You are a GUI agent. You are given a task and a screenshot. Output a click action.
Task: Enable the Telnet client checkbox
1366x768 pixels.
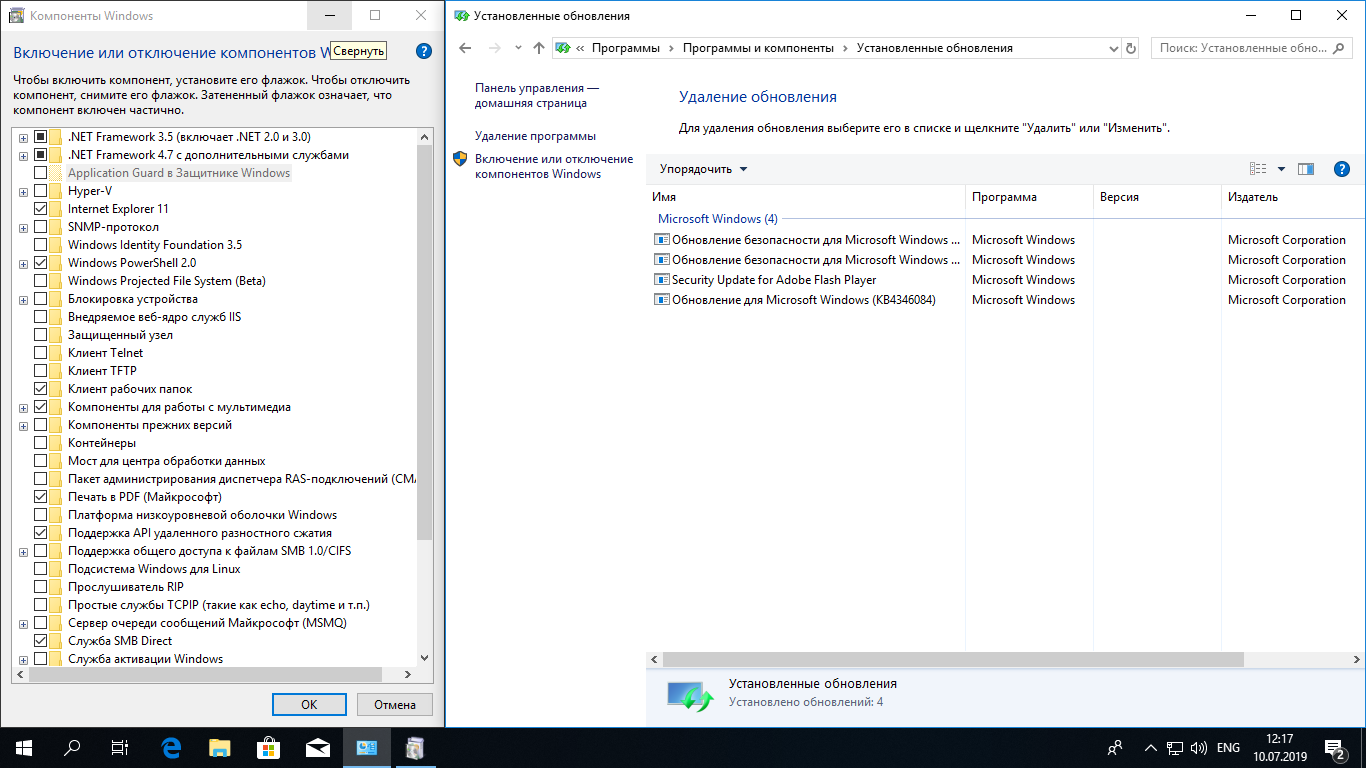(x=41, y=353)
